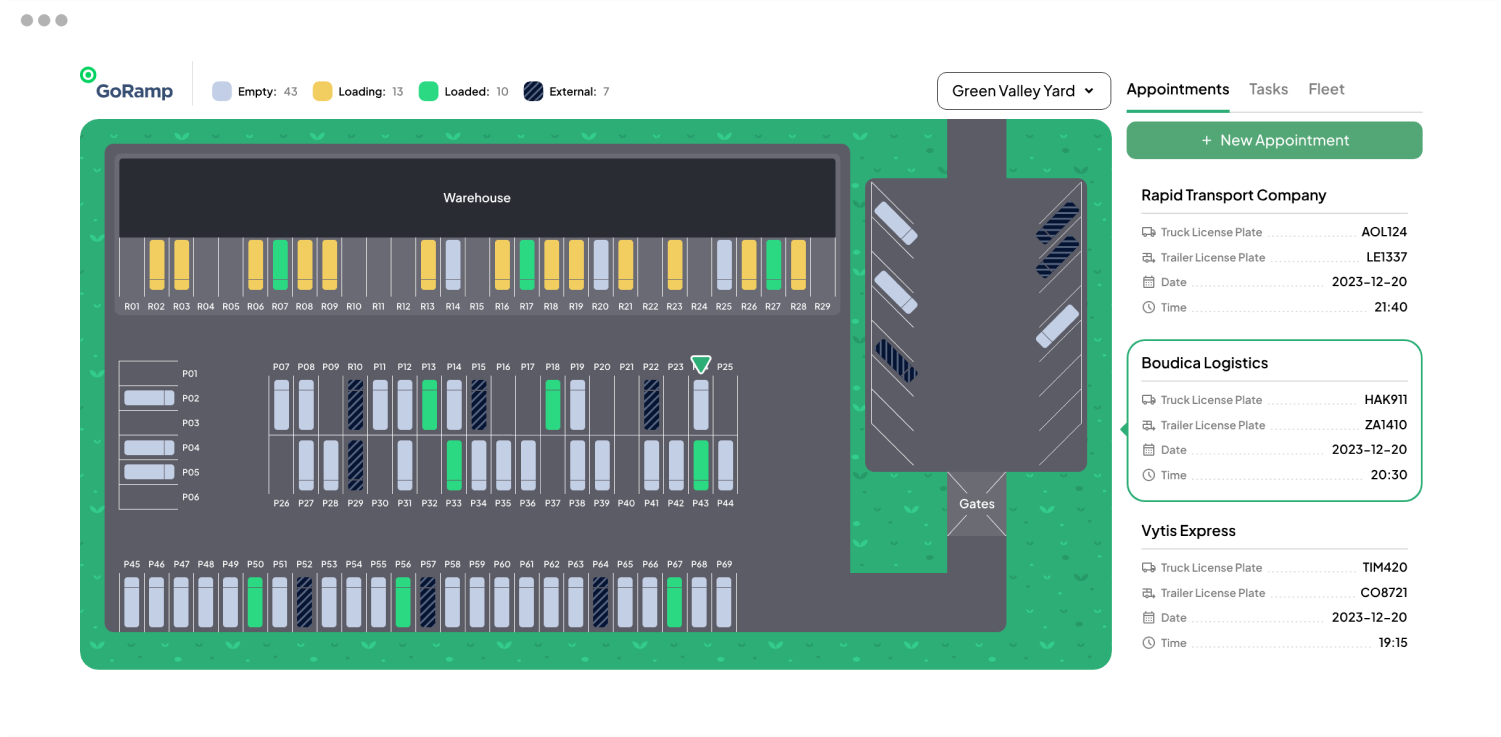Open the Green Valley Yard dropdown
The width and height of the screenshot is (1501, 737).
click(x=1023, y=91)
